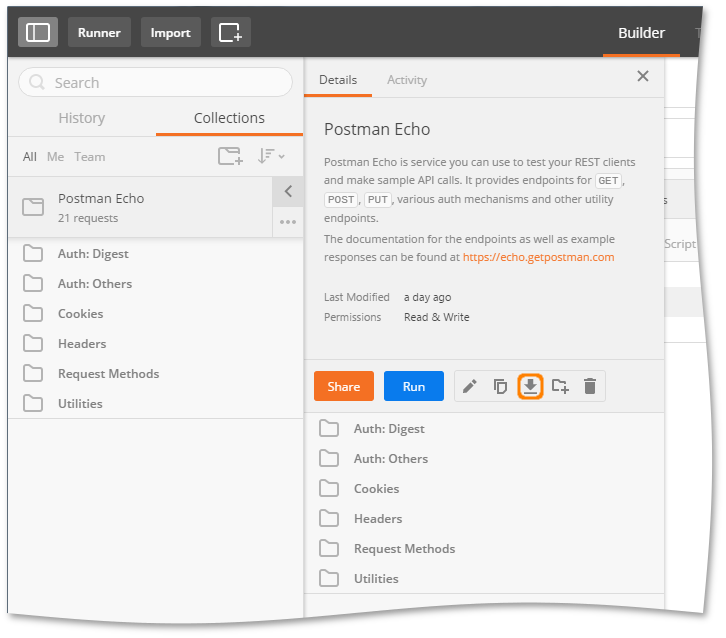
Task: Open Cookies folder in sidebar
Action: 155,314
